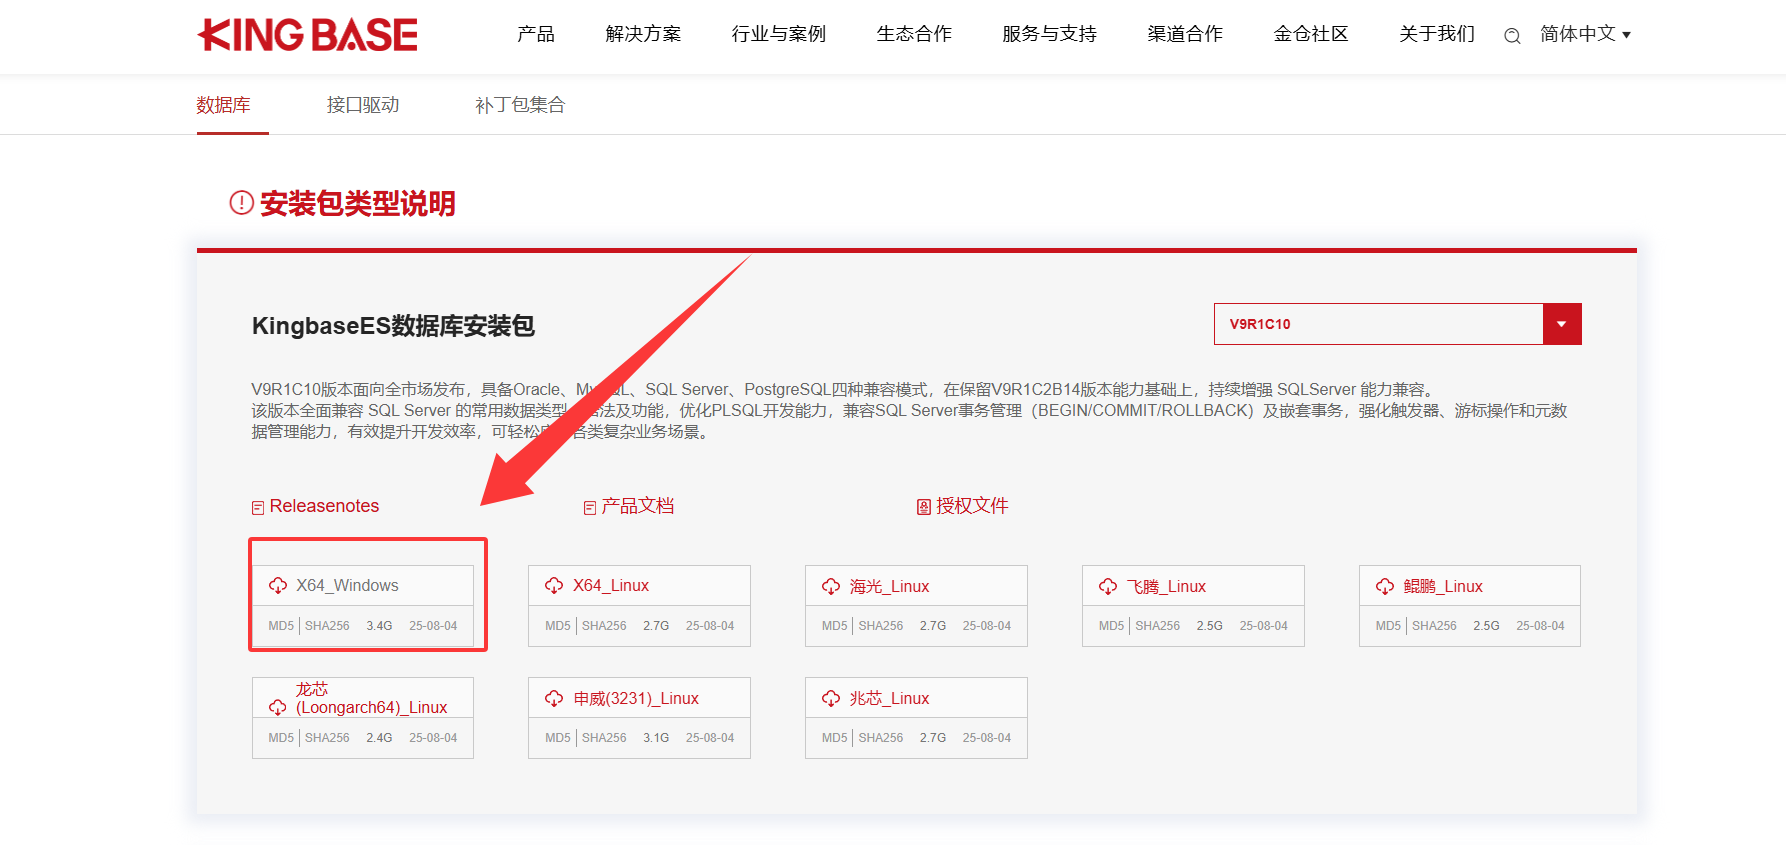Screen dimensions: 1786x845
Task: Download the 申威(3231)_Linux package
Action: tap(636, 699)
